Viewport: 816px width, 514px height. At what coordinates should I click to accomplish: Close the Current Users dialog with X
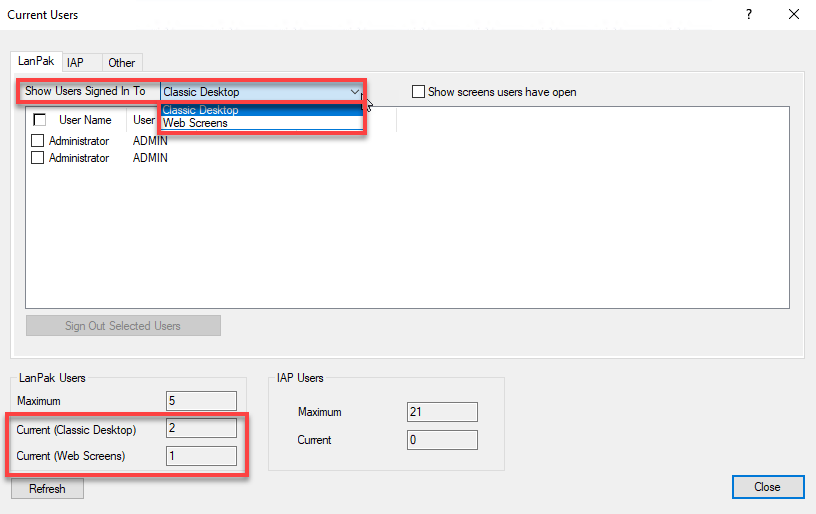[x=794, y=15]
